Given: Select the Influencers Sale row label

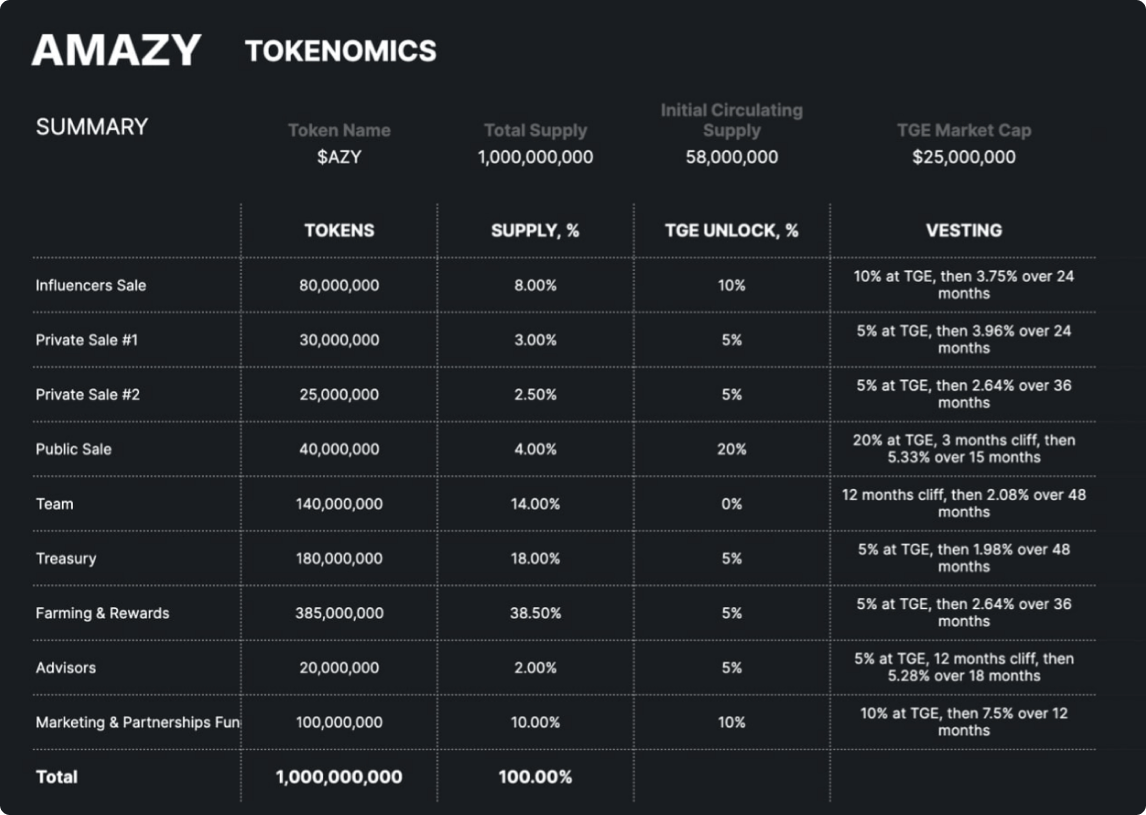Looking at the screenshot, I should point(91,285).
